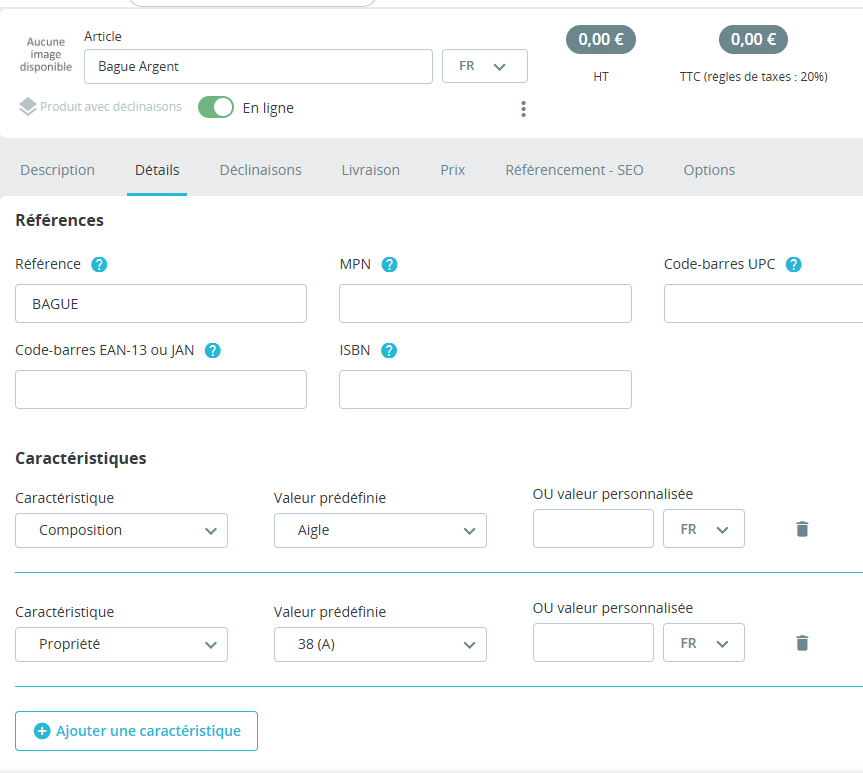Open help tooltip for MPN
This screenshot has height=773, width=863.
(x=389, y=265)
